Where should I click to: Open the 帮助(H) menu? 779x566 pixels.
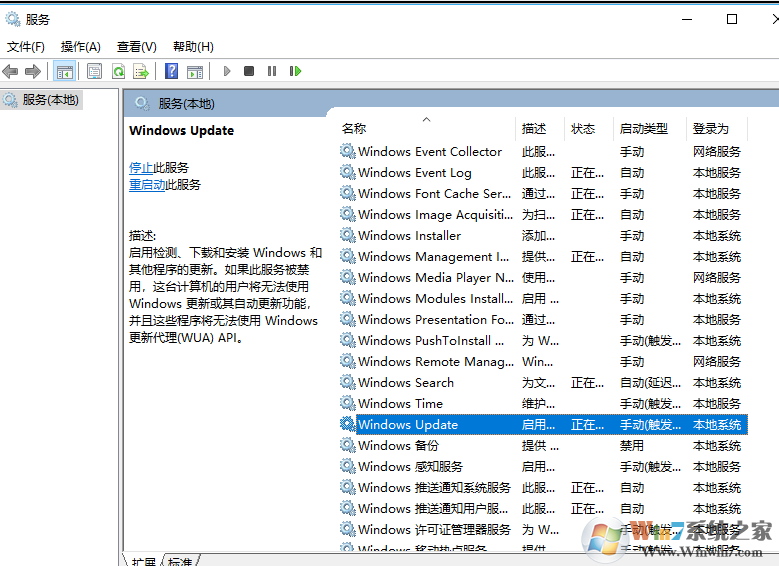pos(193,47)
